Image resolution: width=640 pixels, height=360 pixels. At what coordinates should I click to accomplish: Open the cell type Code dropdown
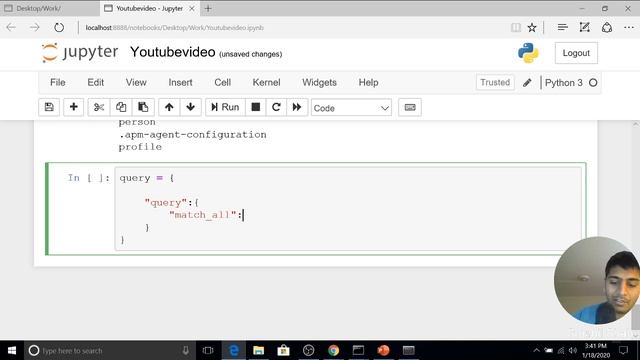coord(351,108)
